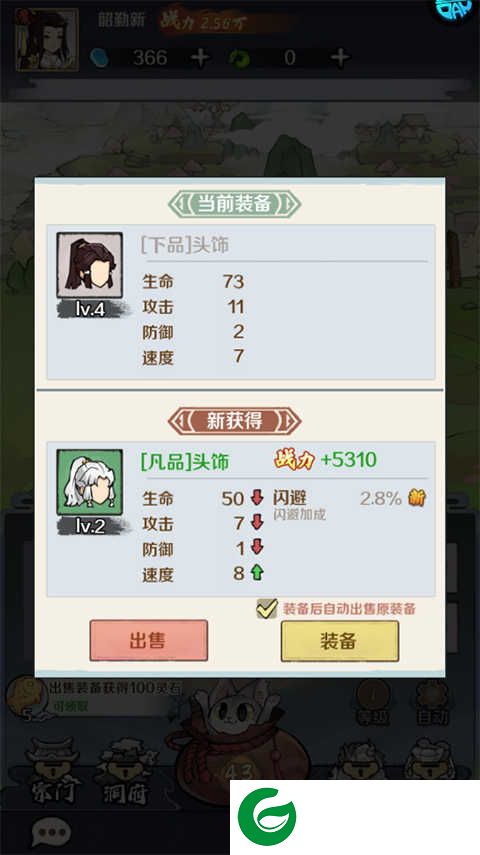480x855 pixels.
Task: Equip new headwear with 装备 button
Action: [339, 641]
